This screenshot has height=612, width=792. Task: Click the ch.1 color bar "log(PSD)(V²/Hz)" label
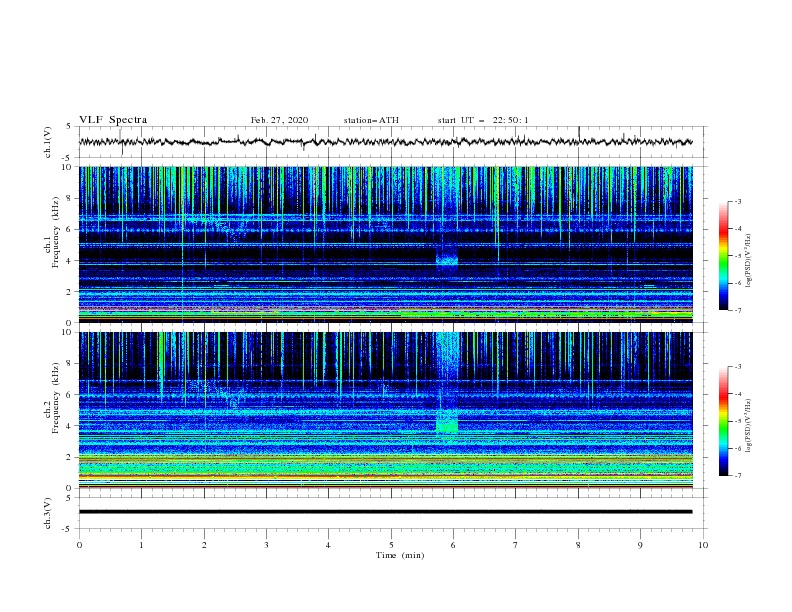tap(748, 261)
